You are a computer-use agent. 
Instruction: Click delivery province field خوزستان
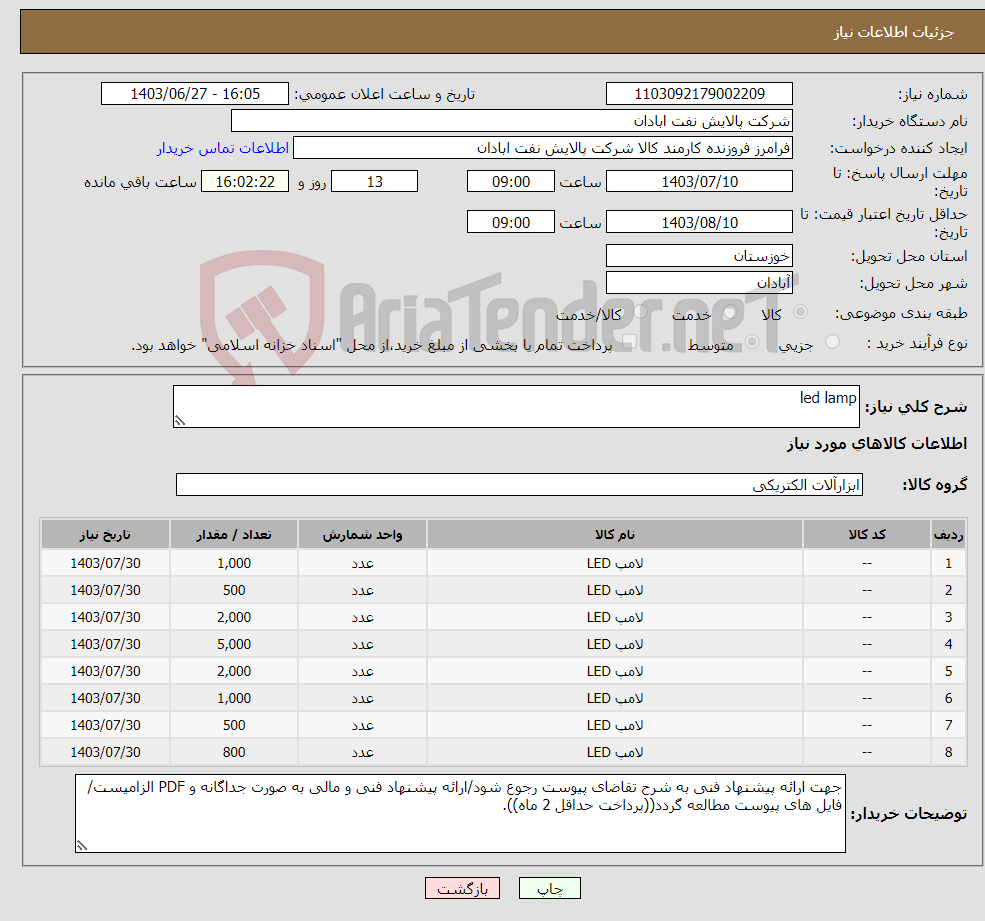(699, 256)
